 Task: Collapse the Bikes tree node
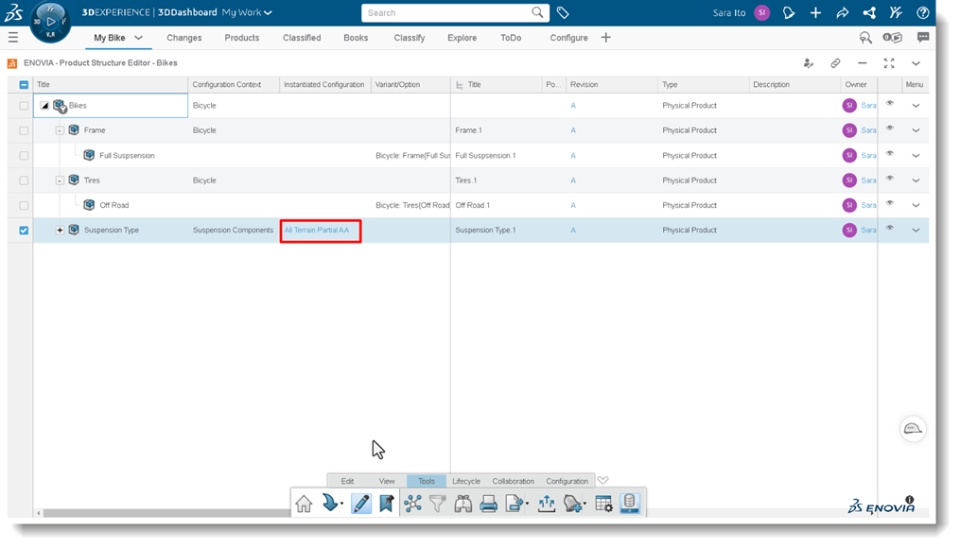(x=45, y=105)
